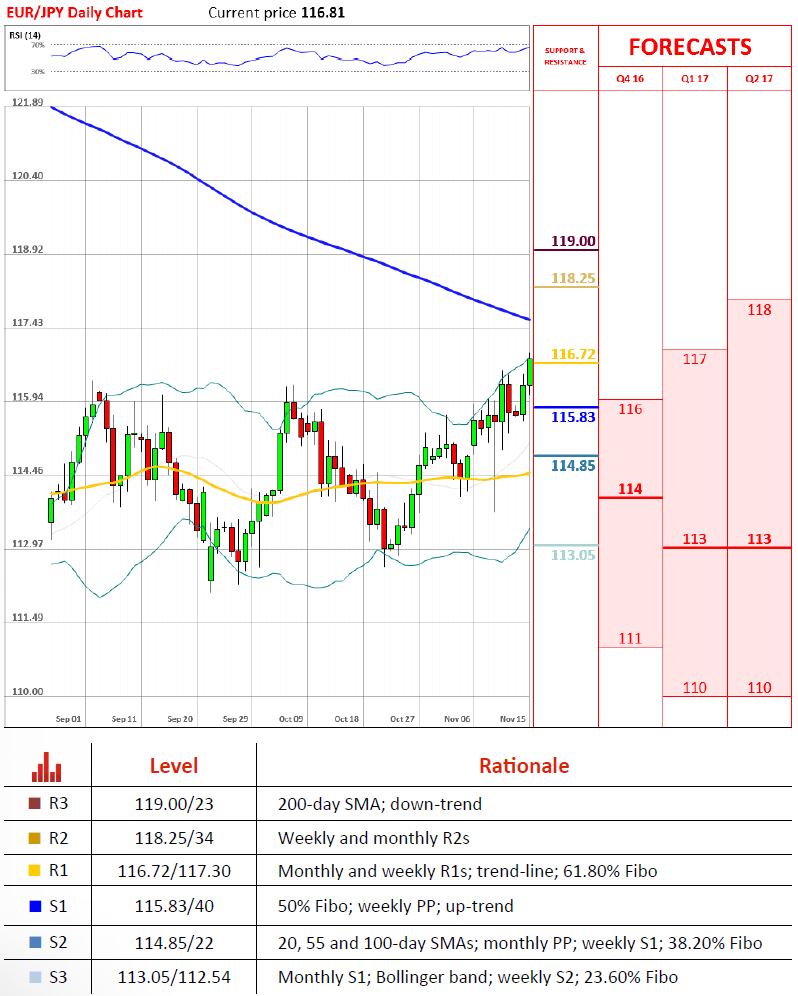Click the RSI 70% threshold label
Image resolution: width=798 pixels, height=996 pixels.
click(38, 45)
